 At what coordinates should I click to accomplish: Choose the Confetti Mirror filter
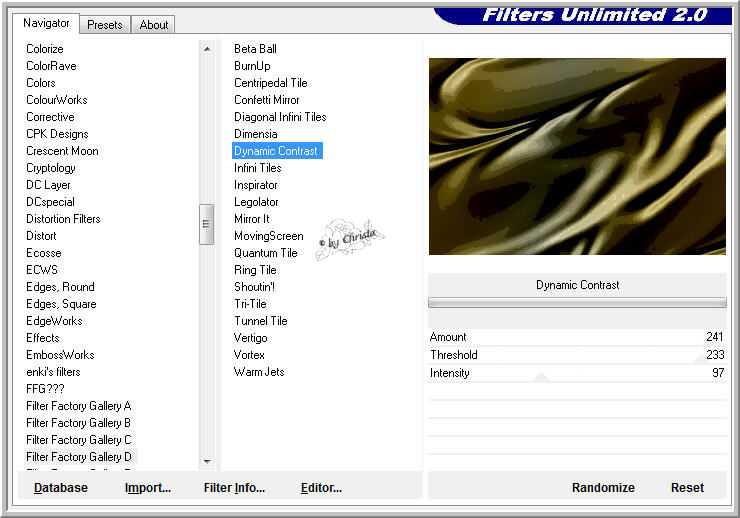267,100
